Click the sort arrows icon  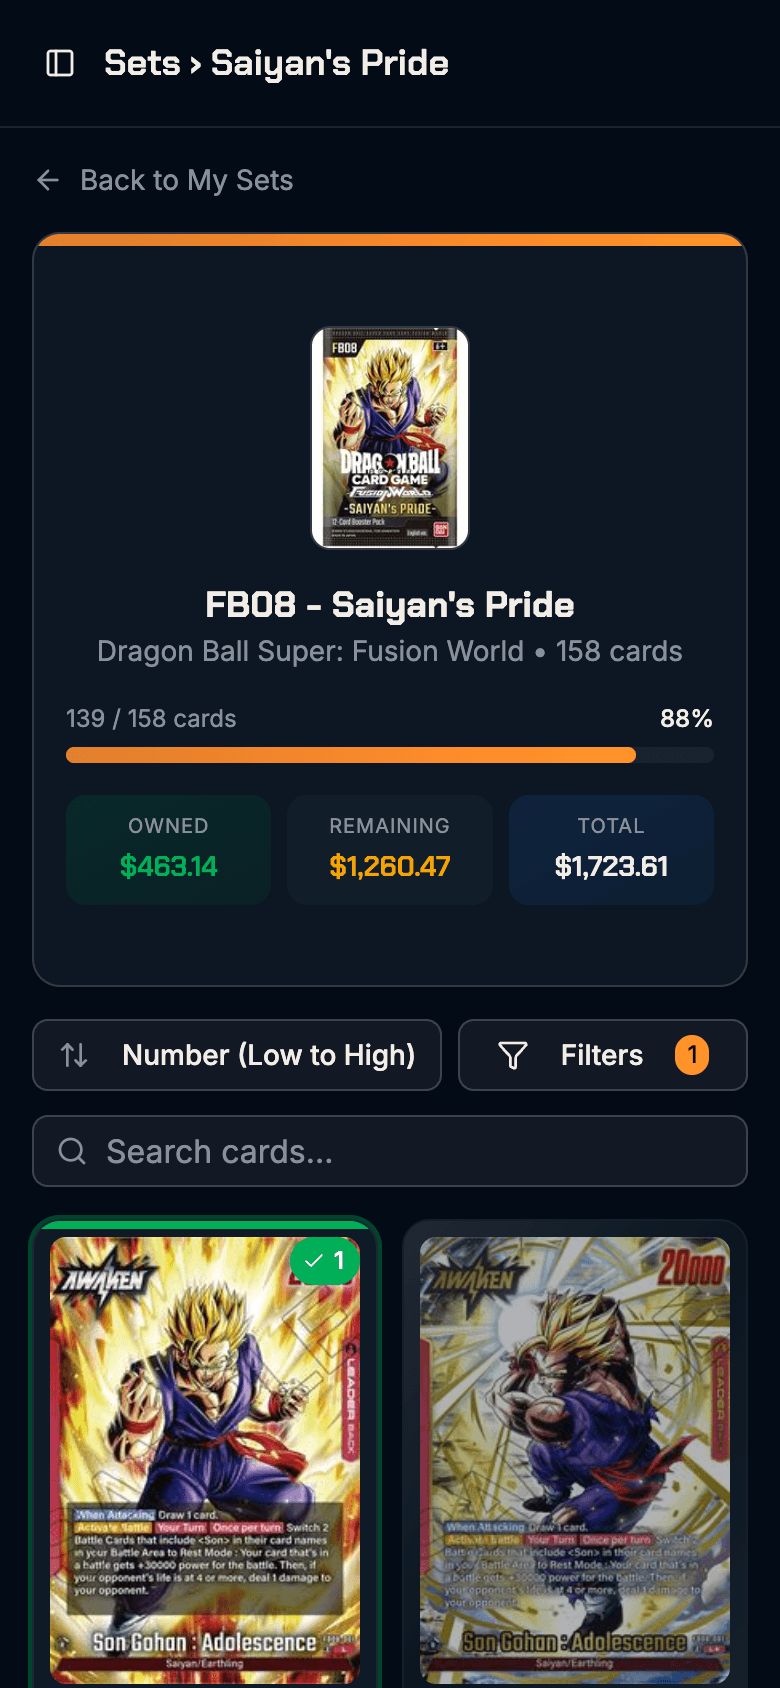[75, 1055]
